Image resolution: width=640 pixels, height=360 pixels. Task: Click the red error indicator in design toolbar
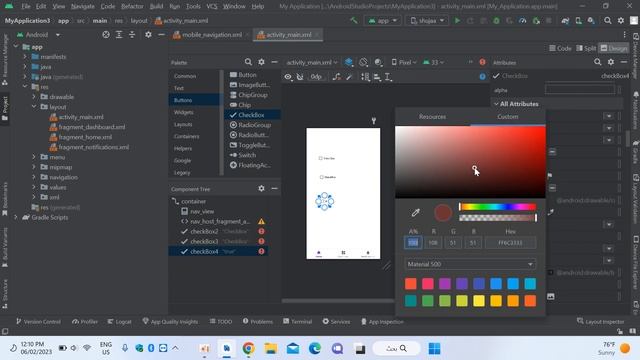click(482, 62)
